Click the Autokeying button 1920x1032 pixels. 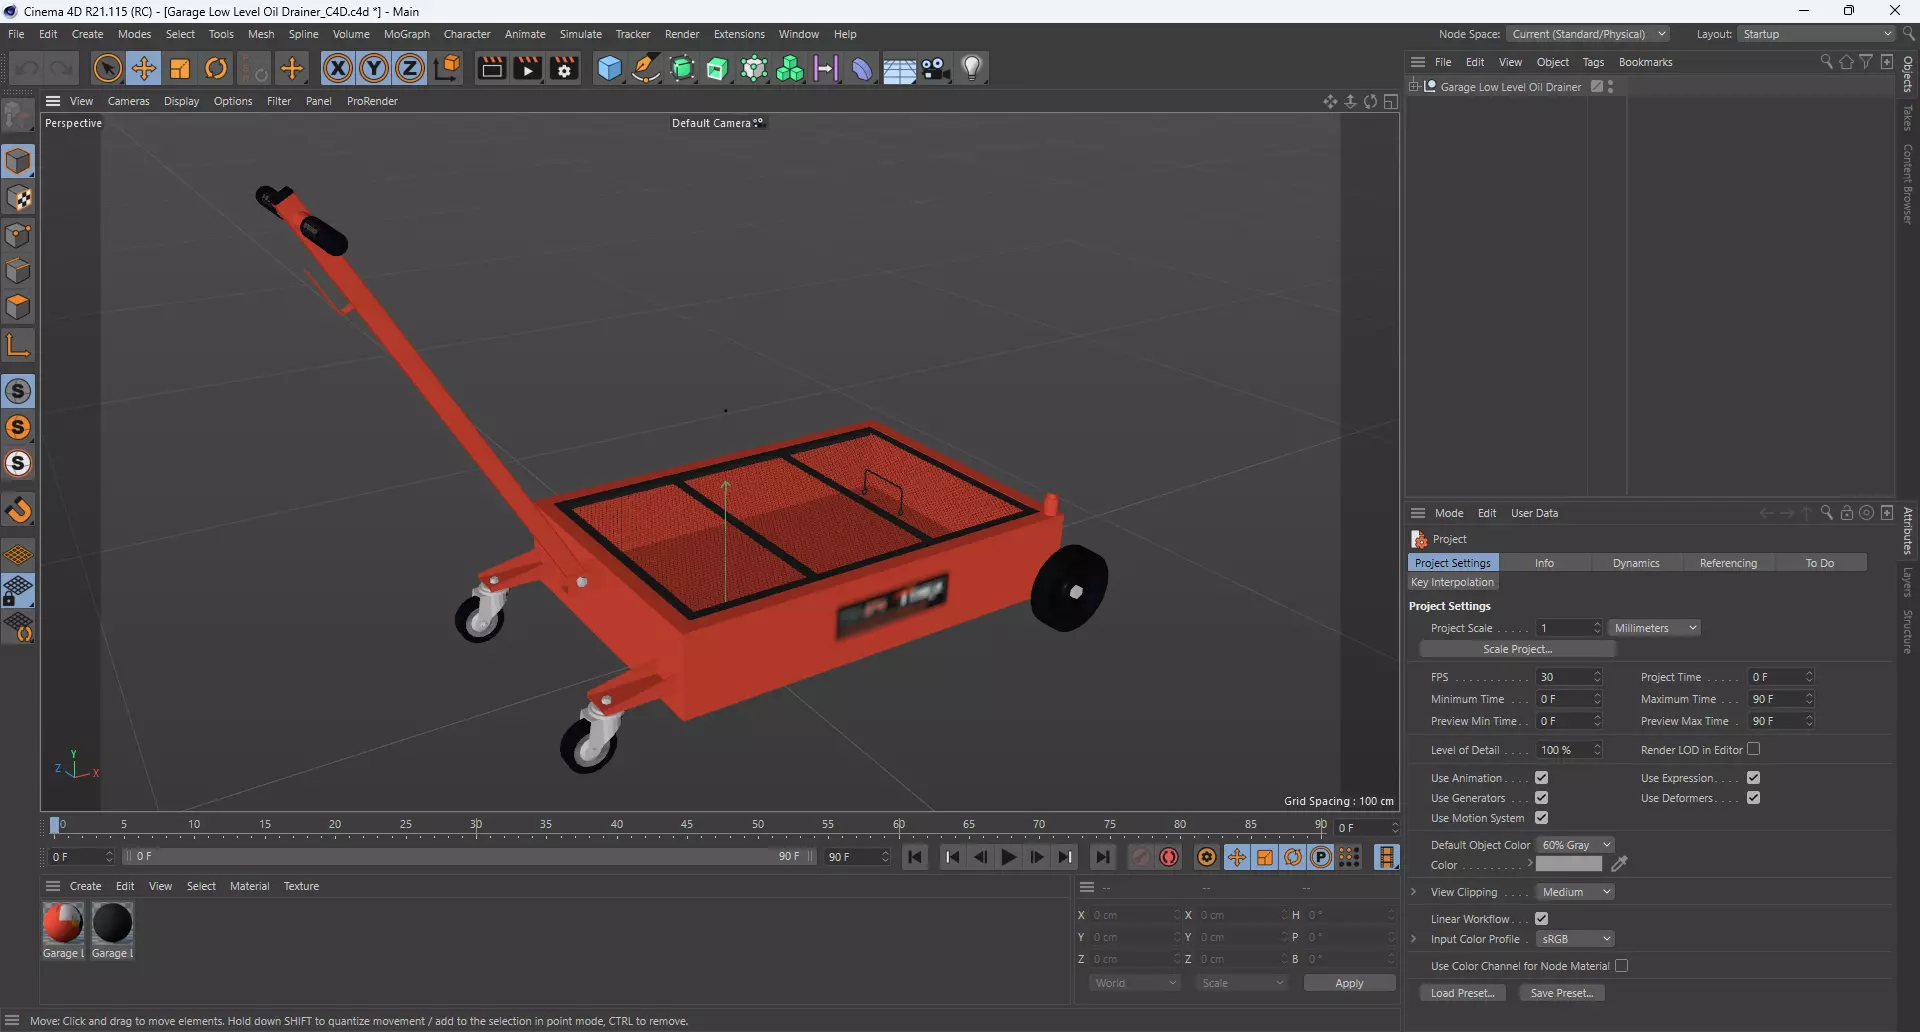pos(1169,857)
